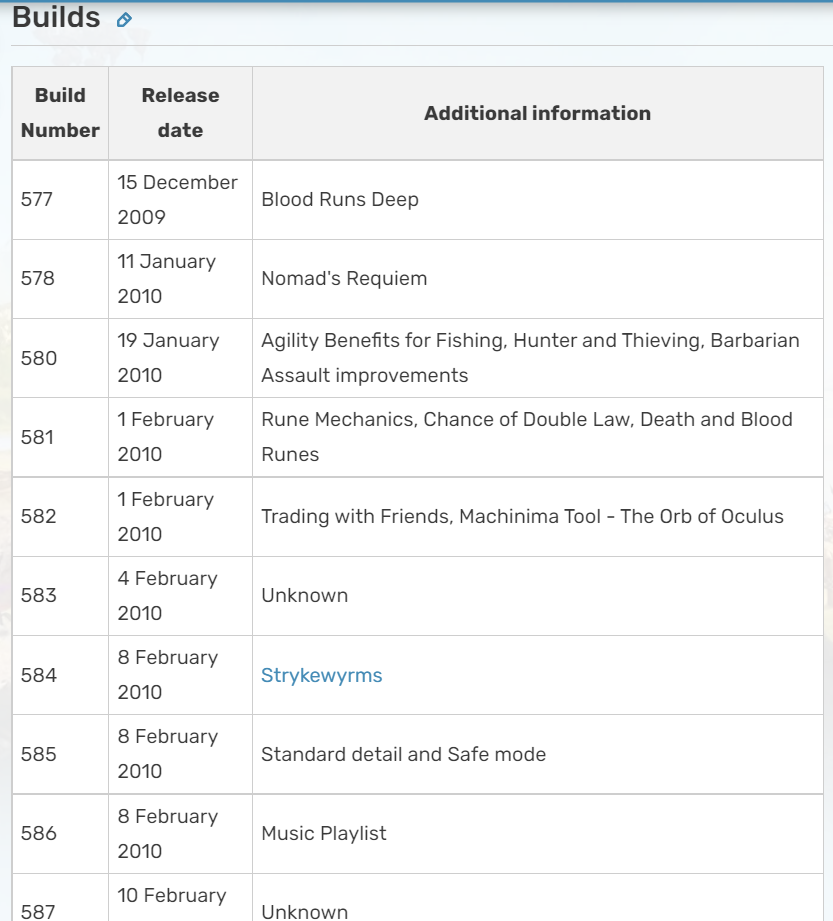Click the Release date column header
Viewport: 833px width, 921px height.
(180, 113)
